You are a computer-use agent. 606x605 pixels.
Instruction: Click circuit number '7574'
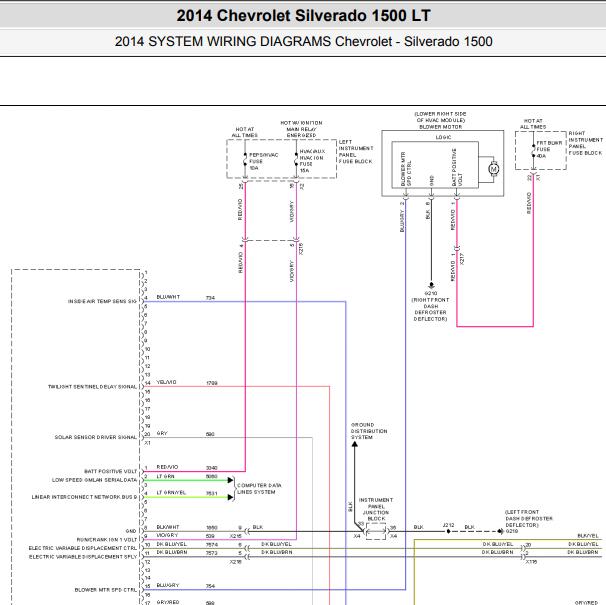[212, 544]
